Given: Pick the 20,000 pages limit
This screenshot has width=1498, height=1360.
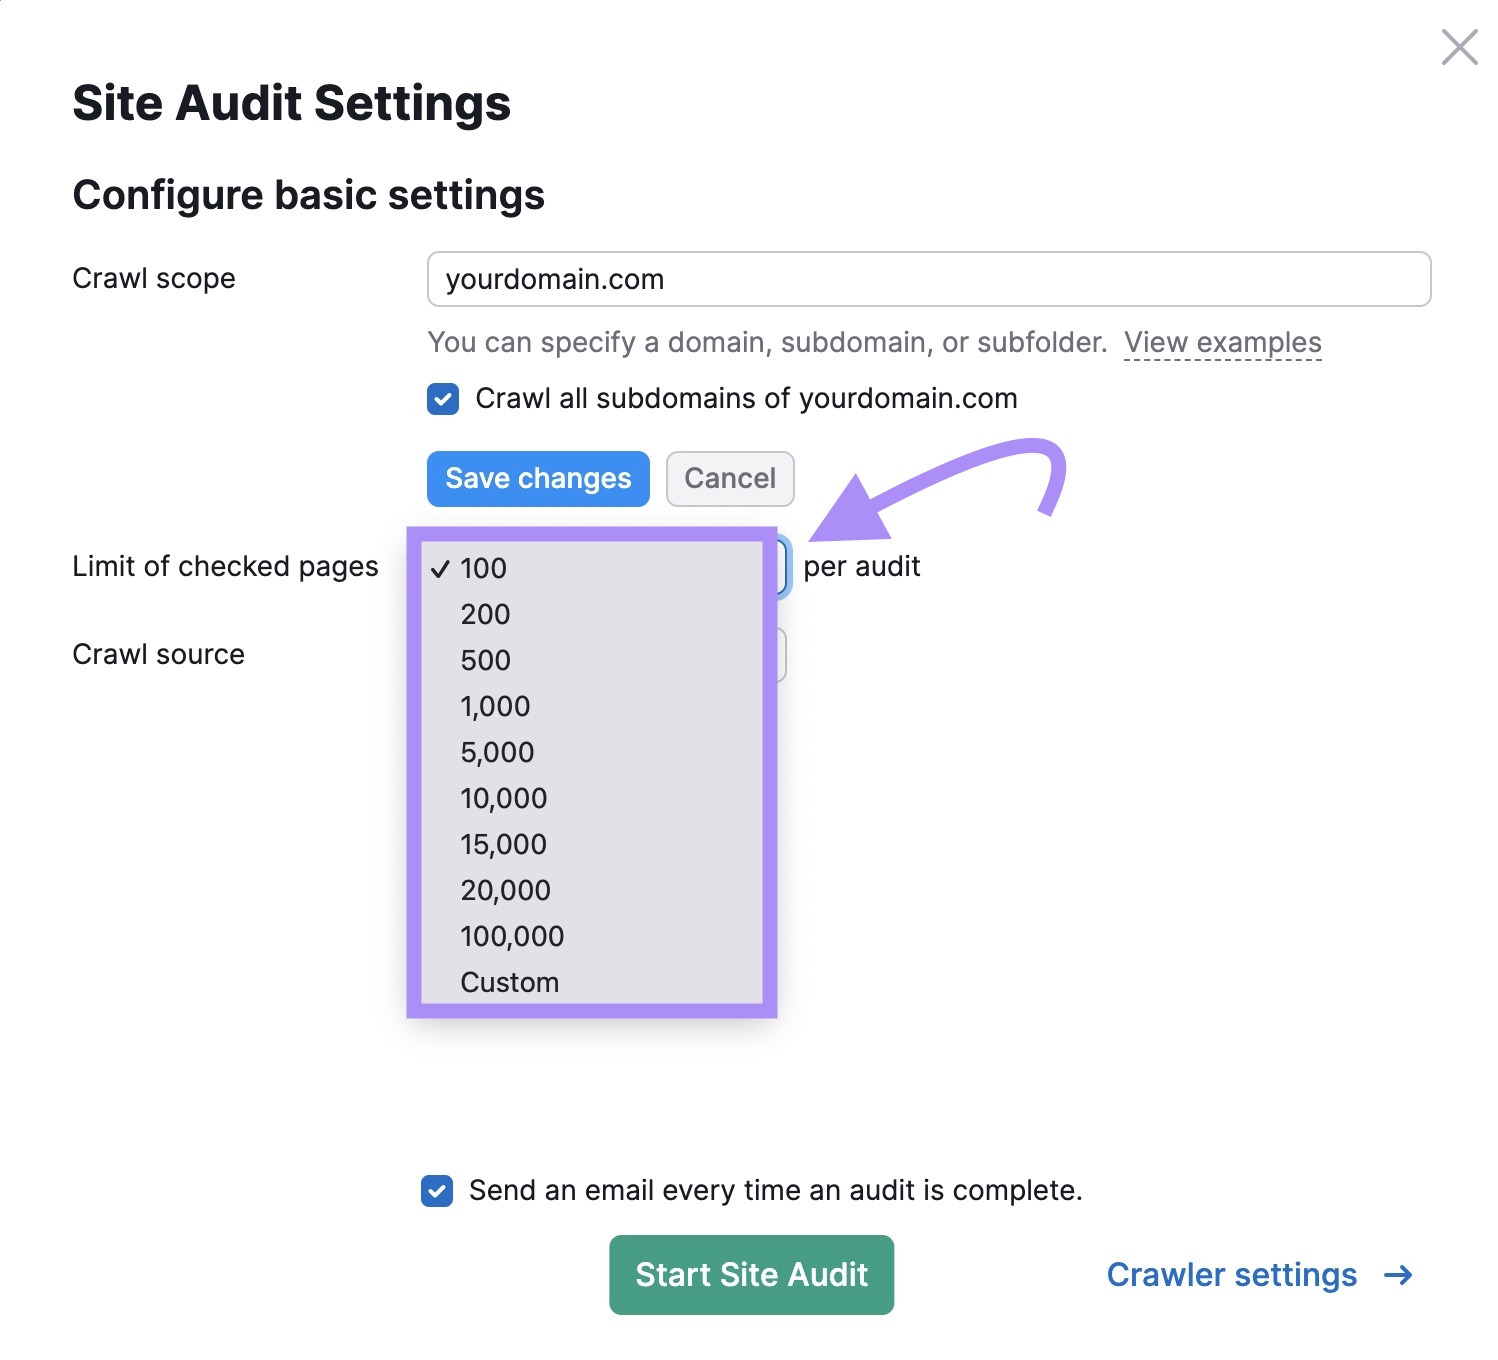Looking at the screenshot, I should [x=506, y=890].
